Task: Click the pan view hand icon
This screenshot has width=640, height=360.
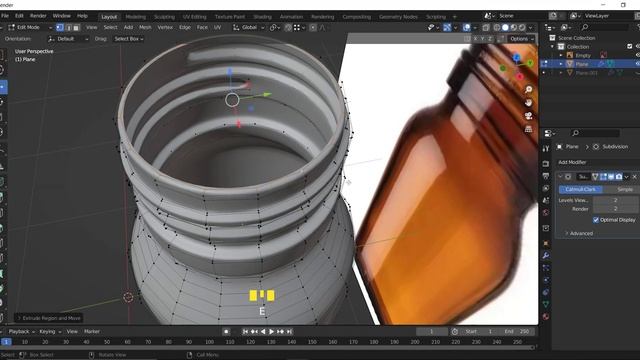Action: pyautogui.click(x=528, y=102)
